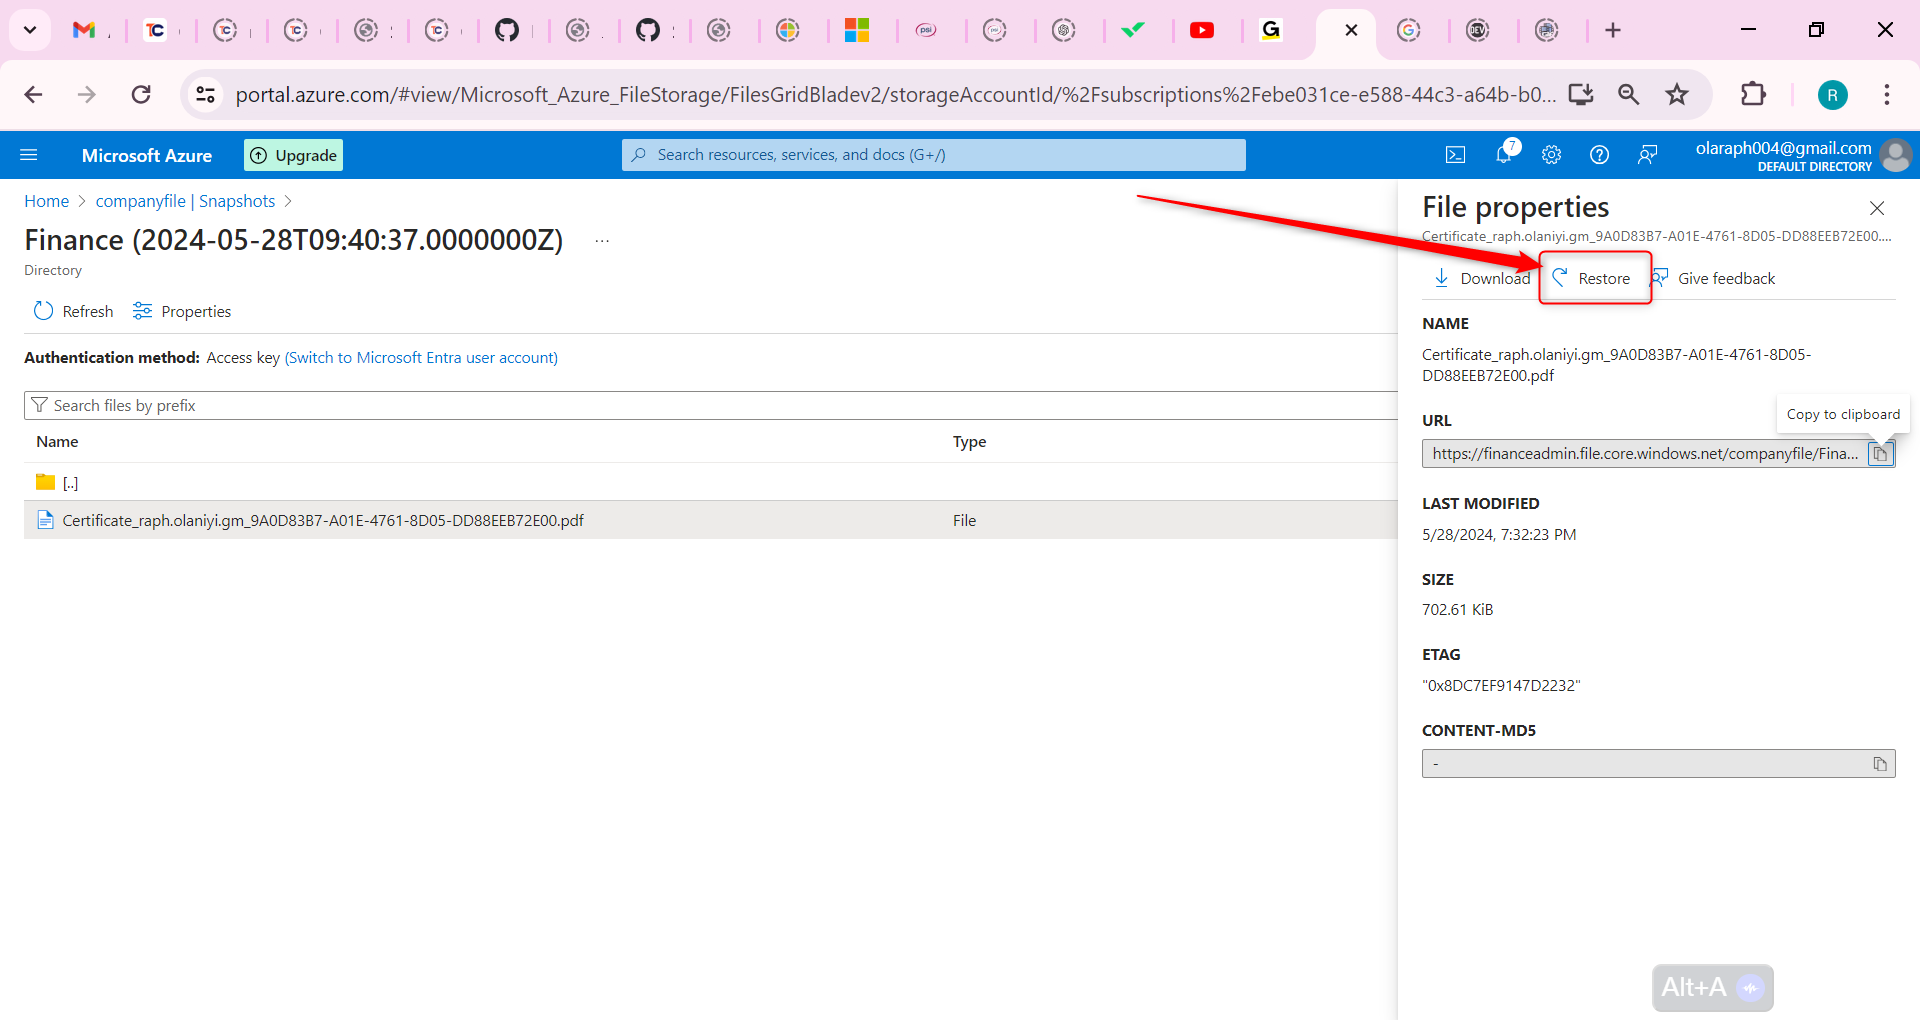The image size is (1920, 1020).
Task: Go back to the previous browser page
Action: [33, 94]
